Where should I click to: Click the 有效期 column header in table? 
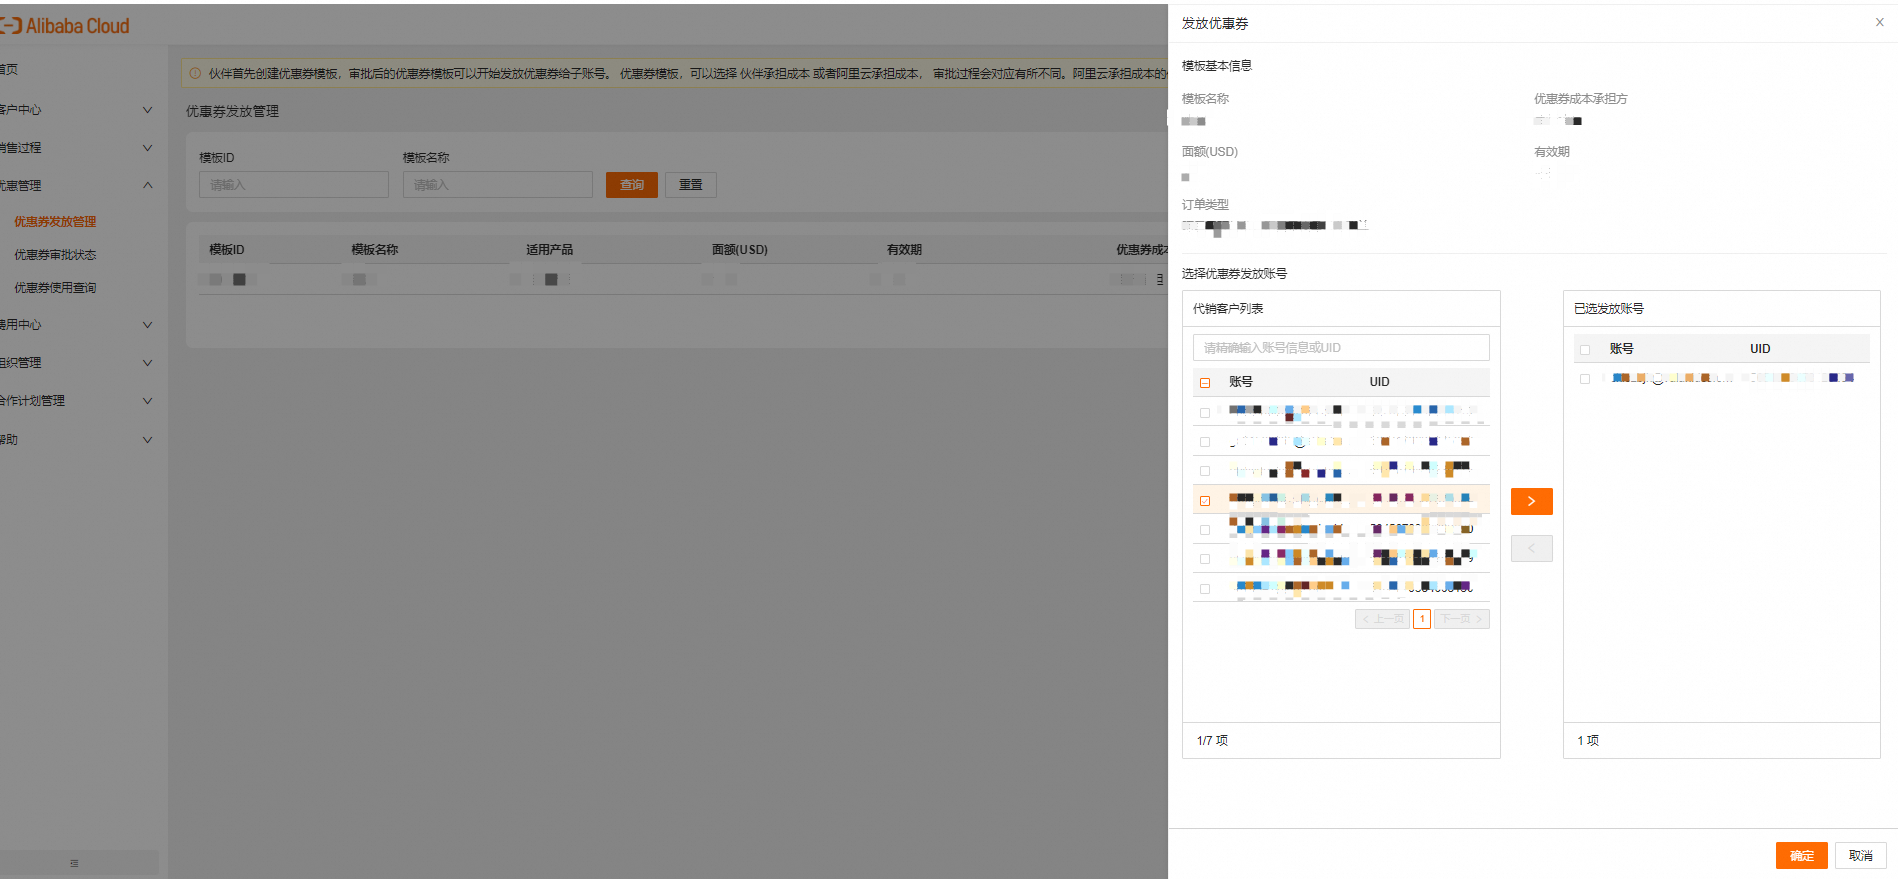tap(904, 250)
